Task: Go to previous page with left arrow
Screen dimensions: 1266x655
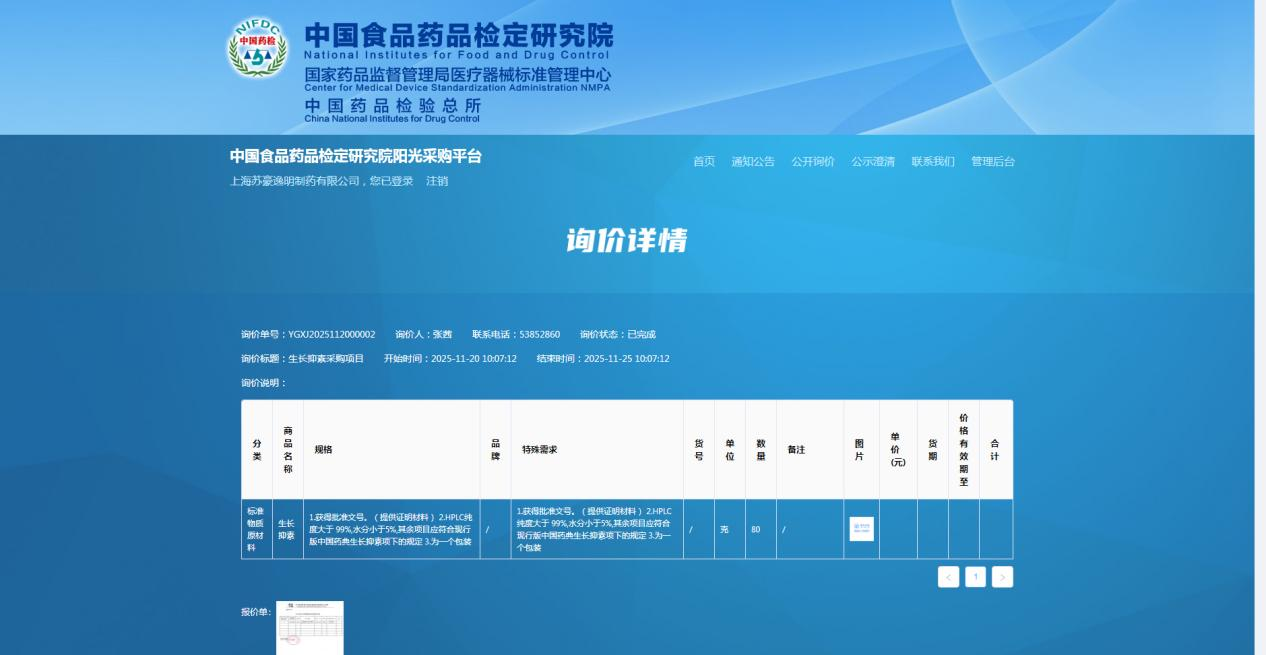Action: point(948,577)
